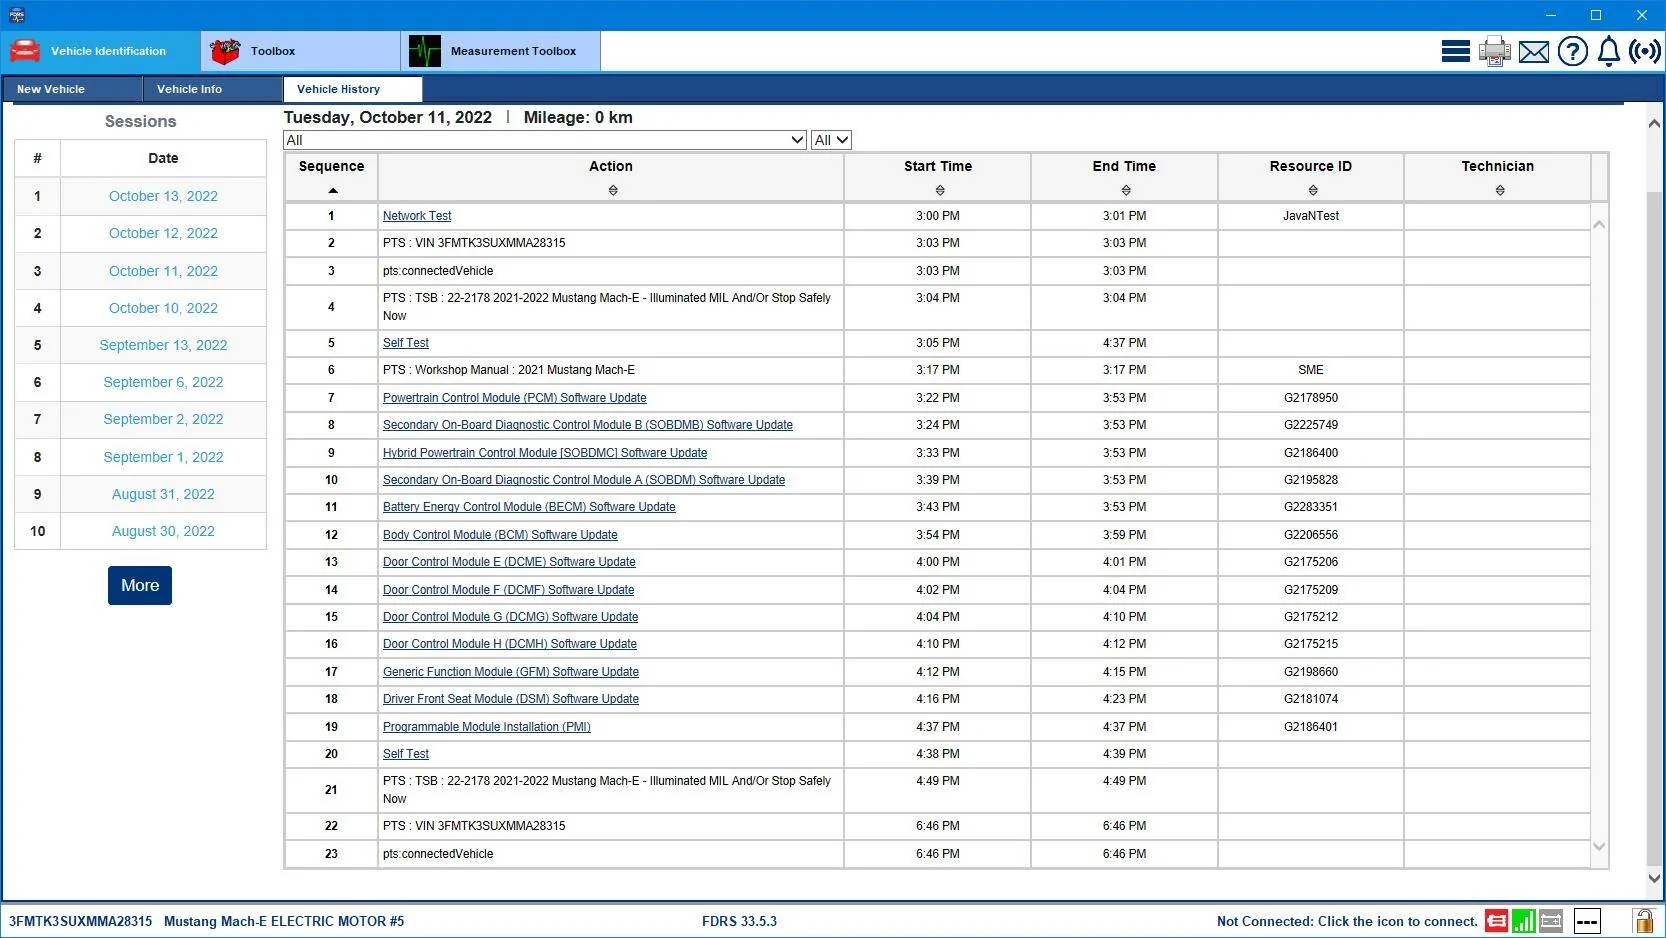Open the Measurement Toolbox main tab
The image size is (1666, 938).
[500, 51]
